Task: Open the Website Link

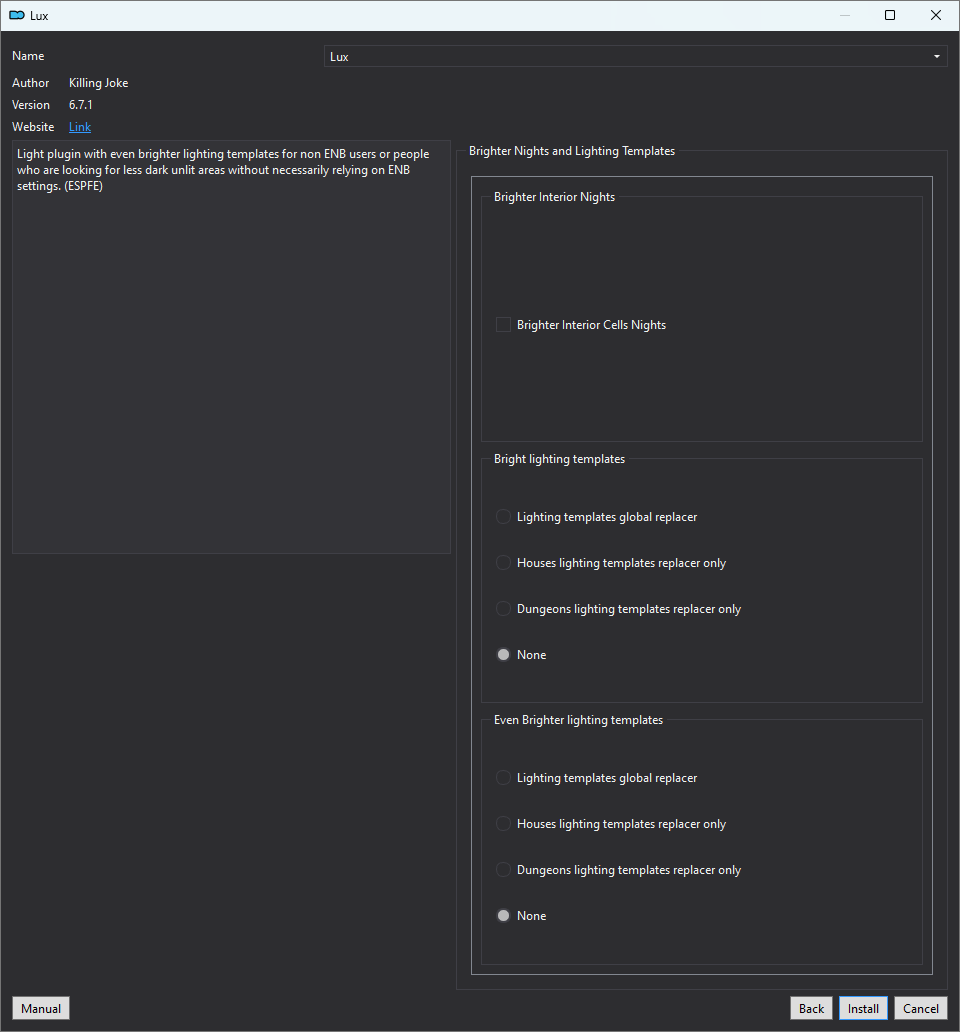Action: [x=80, y=127]
